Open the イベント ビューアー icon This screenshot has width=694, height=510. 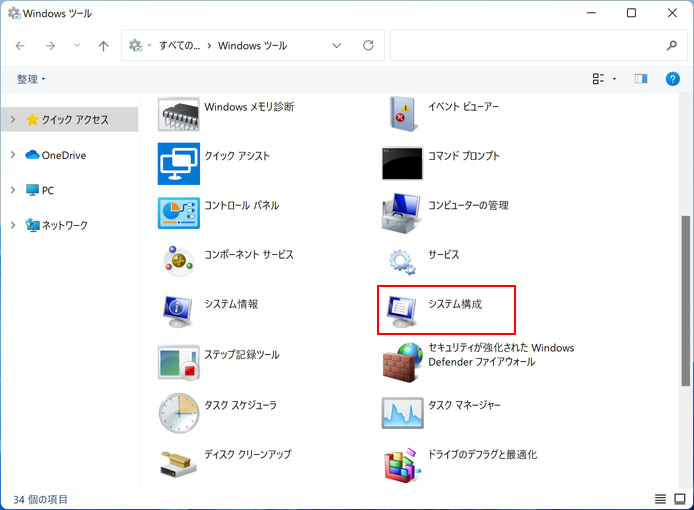[x=402, y=114]
